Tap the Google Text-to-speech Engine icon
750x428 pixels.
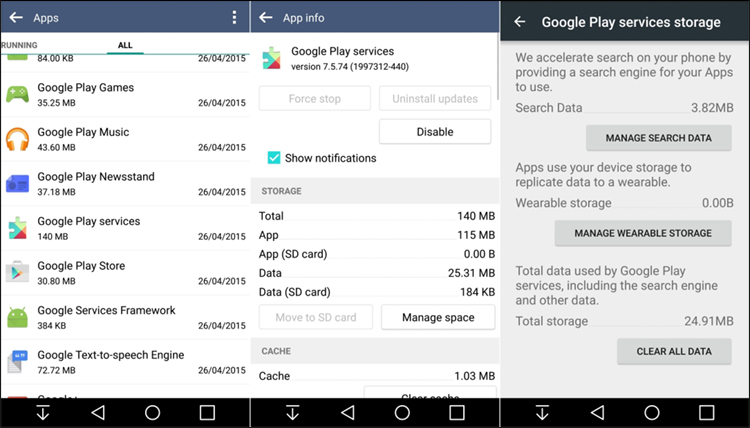pyautogui.click(x=18, y=361)
